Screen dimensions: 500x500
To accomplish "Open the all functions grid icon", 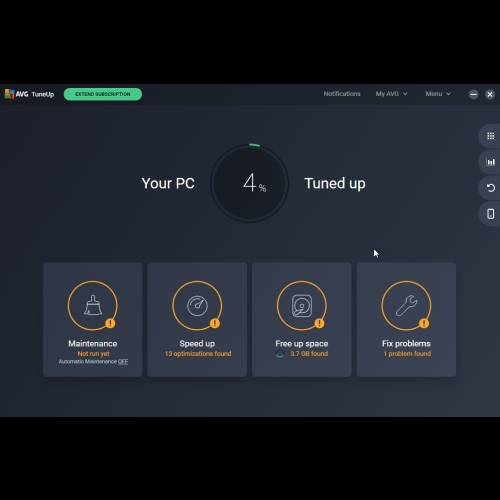I will 490,136.
